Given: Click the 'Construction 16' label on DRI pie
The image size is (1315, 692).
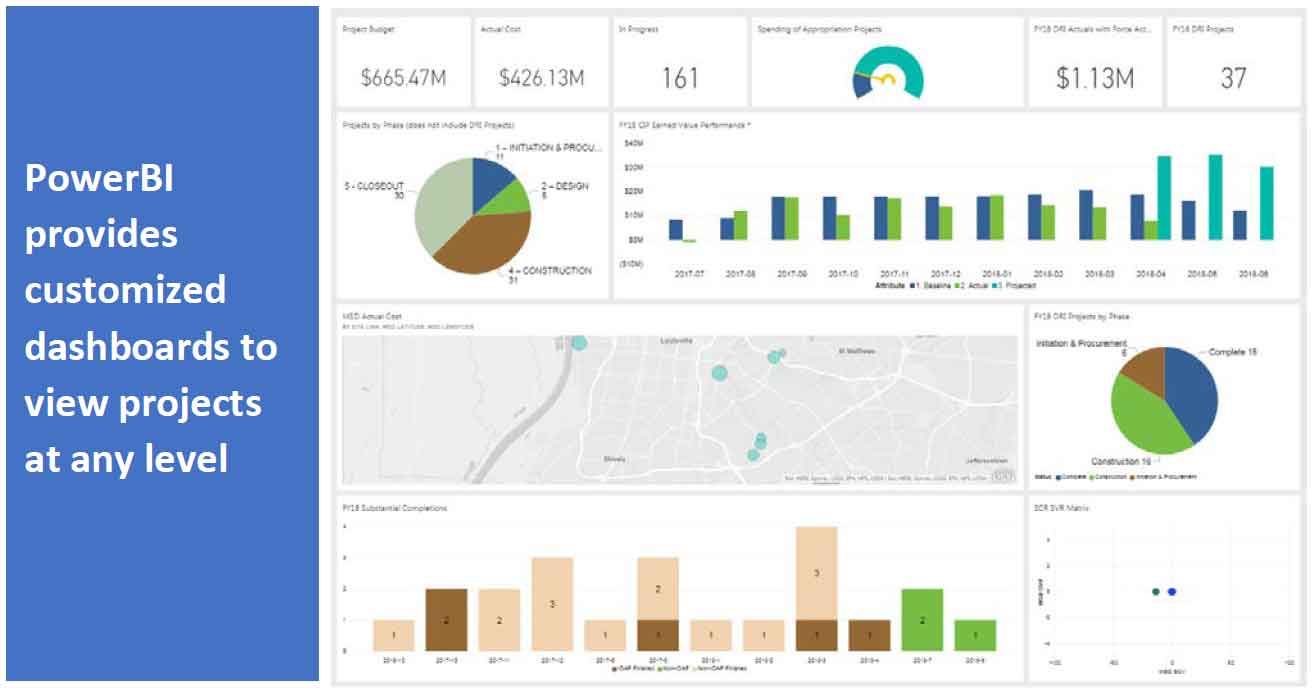Looking at the screenshot, I should pos(1120,462).
